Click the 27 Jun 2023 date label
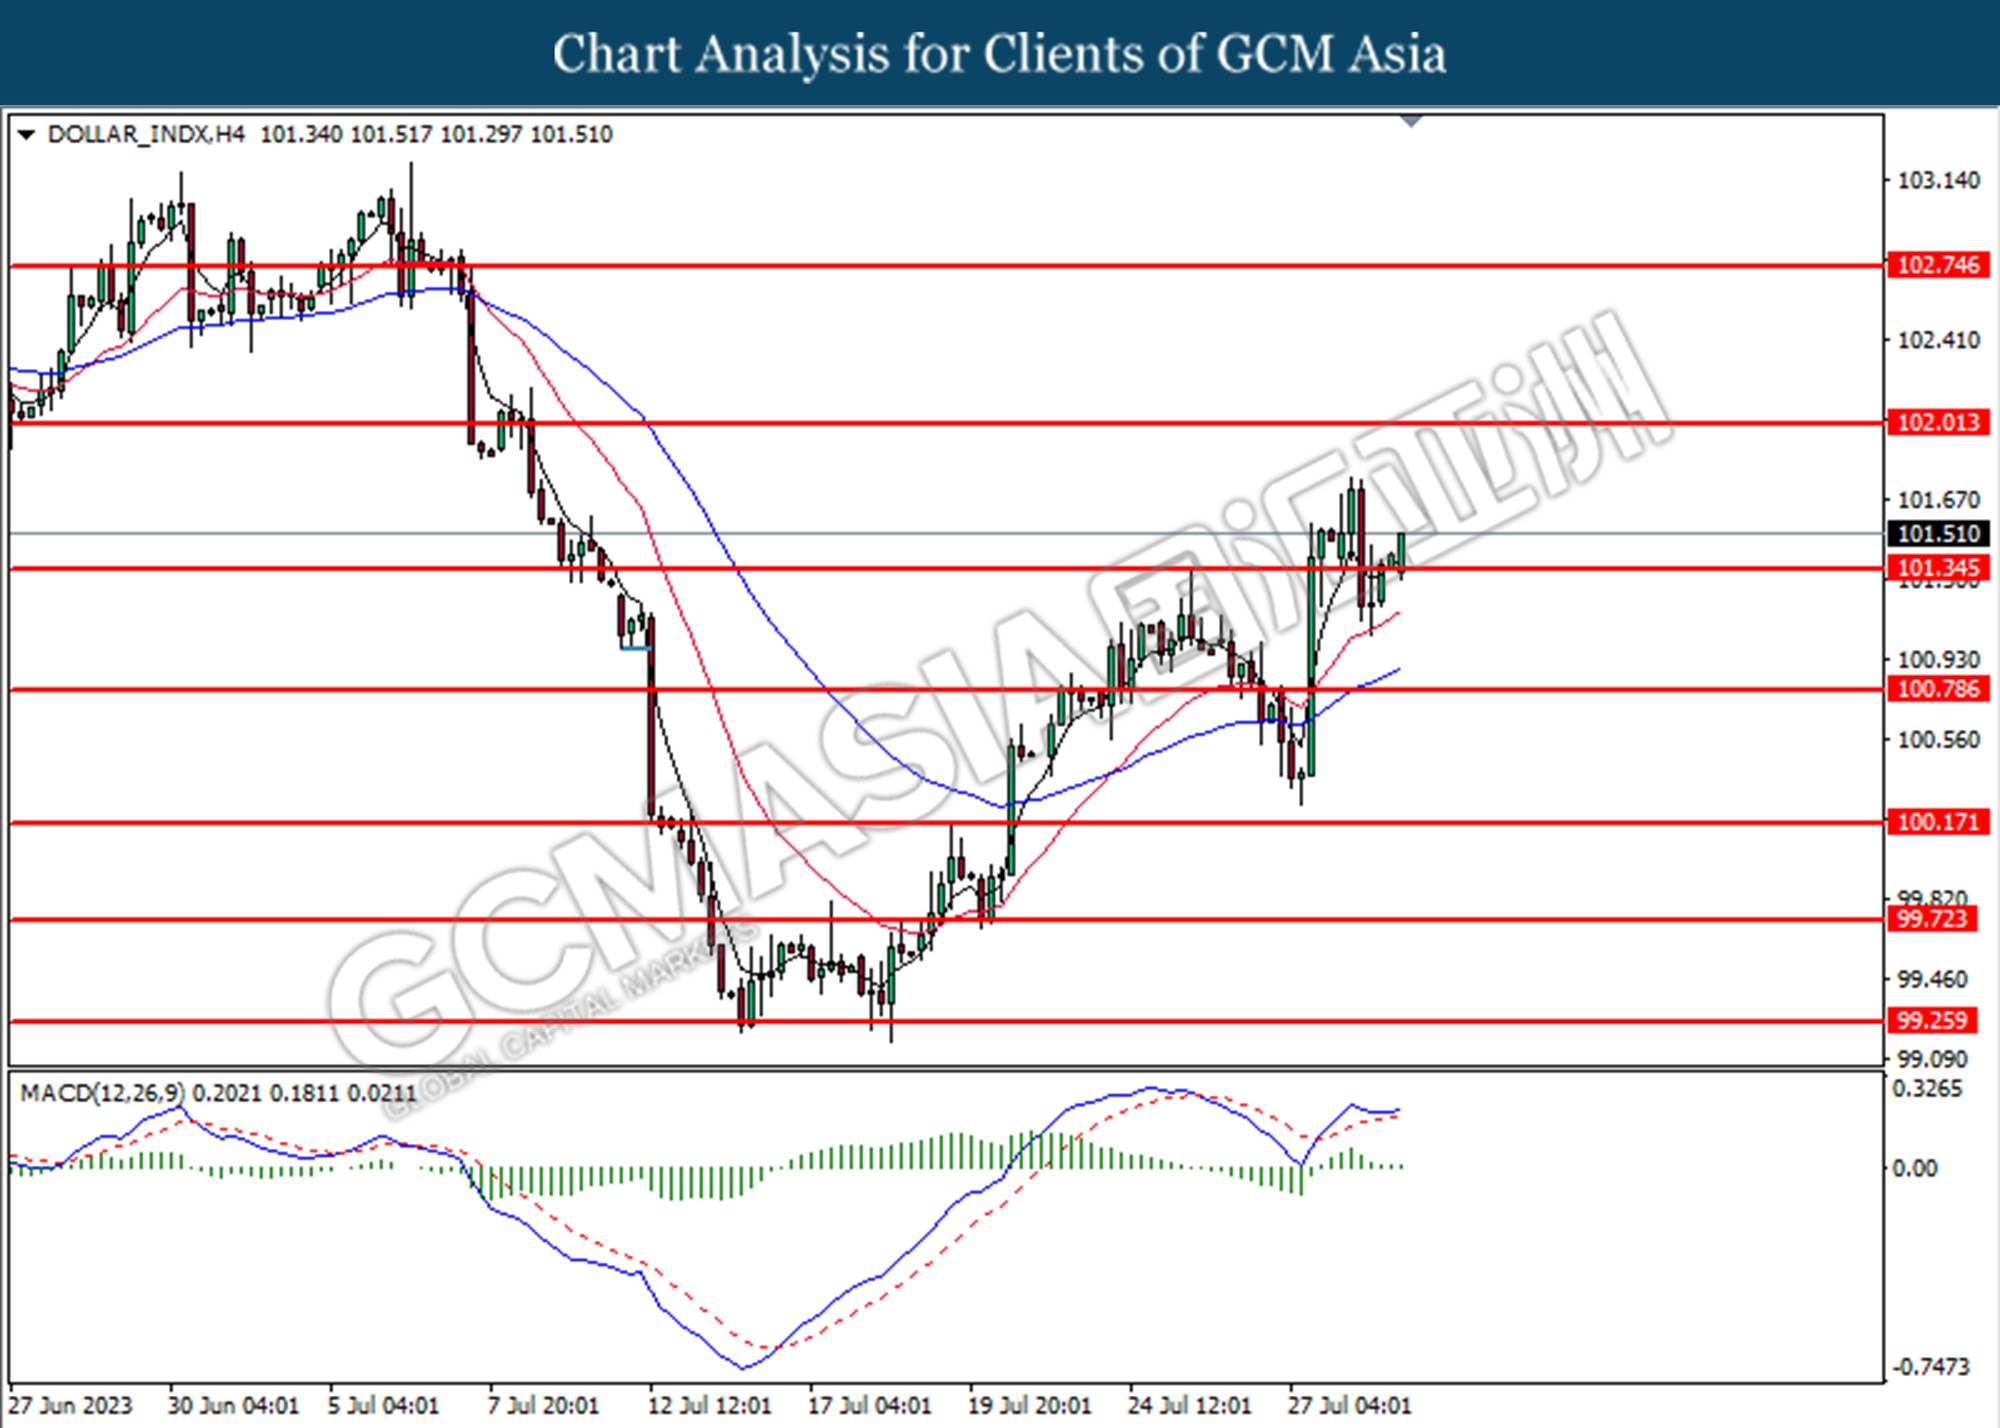This screenshot has width=2000, height=1428. click(x=70, y=1405)
